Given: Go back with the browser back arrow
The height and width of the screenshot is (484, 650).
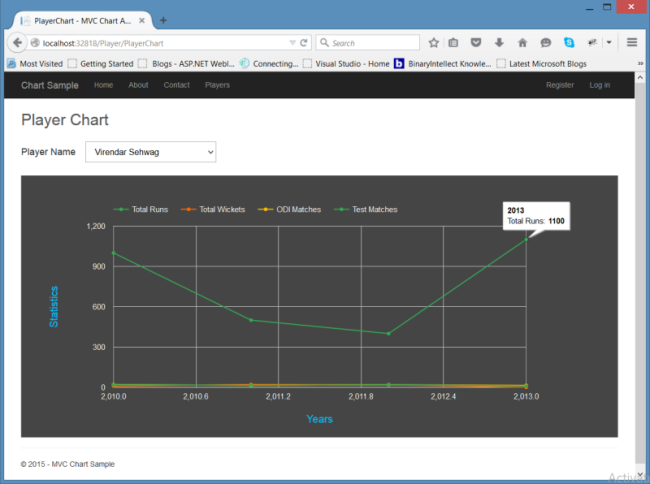Looking at the screenshot, I should pos(17,43).
